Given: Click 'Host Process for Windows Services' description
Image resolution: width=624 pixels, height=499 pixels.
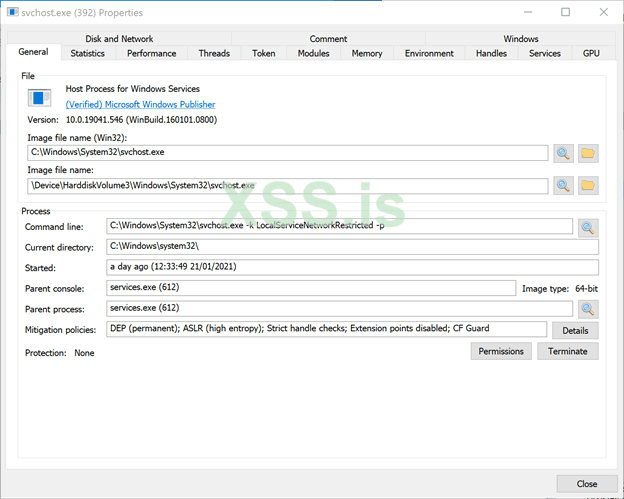Looking at the screenshot, I should click(x=133, y=89).
